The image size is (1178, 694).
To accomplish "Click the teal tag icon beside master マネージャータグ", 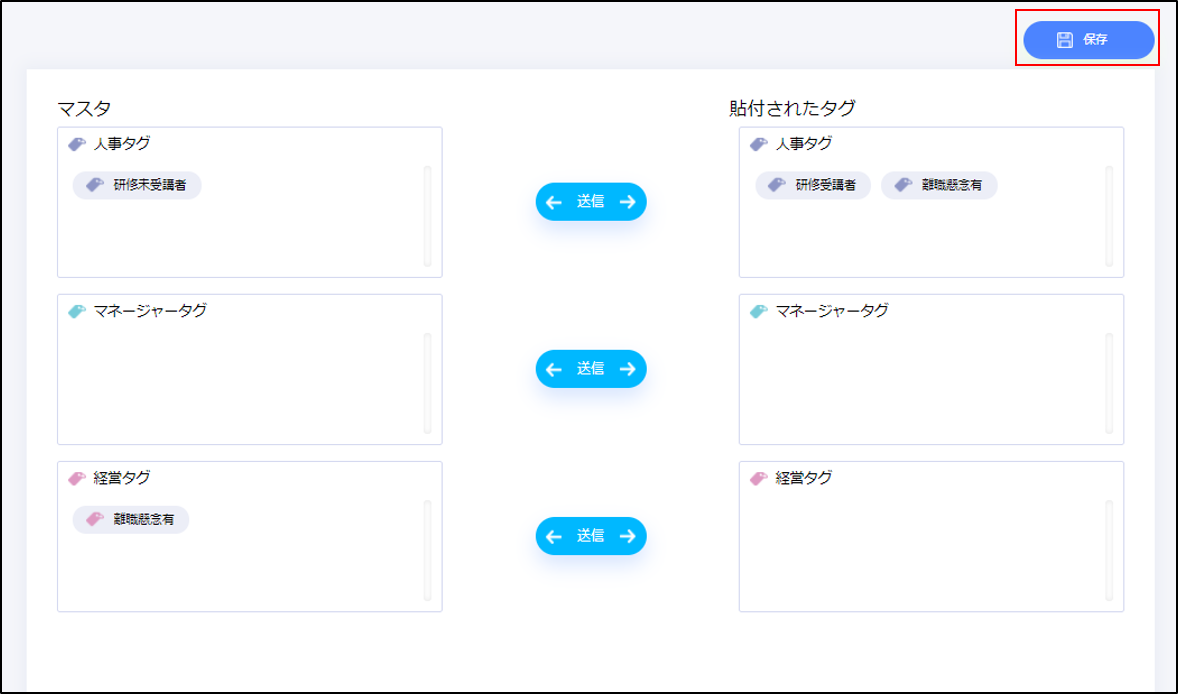I will (77, 311).
